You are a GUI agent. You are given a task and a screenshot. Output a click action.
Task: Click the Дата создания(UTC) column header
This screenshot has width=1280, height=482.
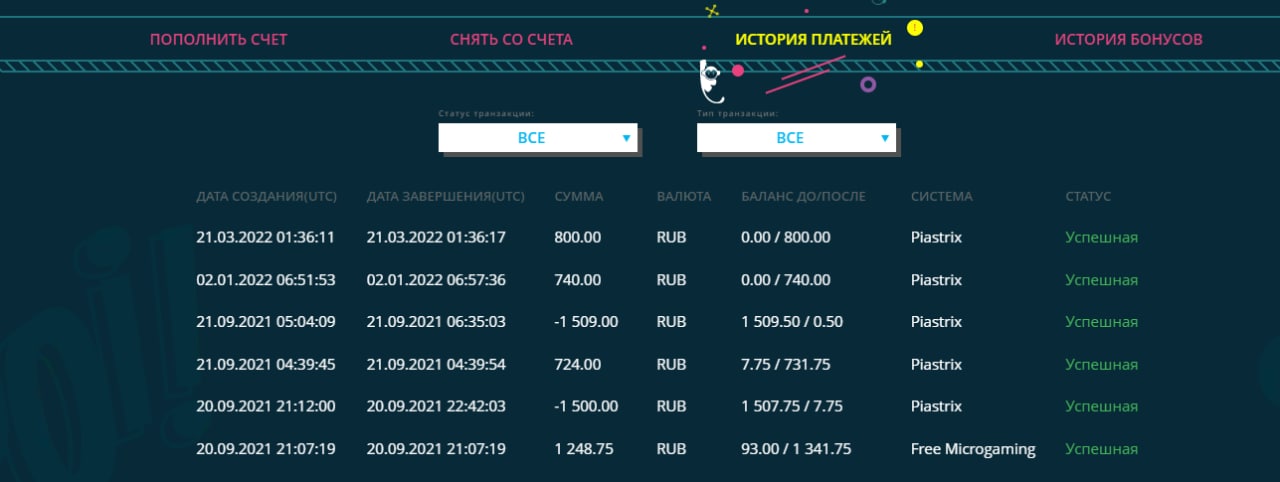pyautogui.click(x=266, y=196)
